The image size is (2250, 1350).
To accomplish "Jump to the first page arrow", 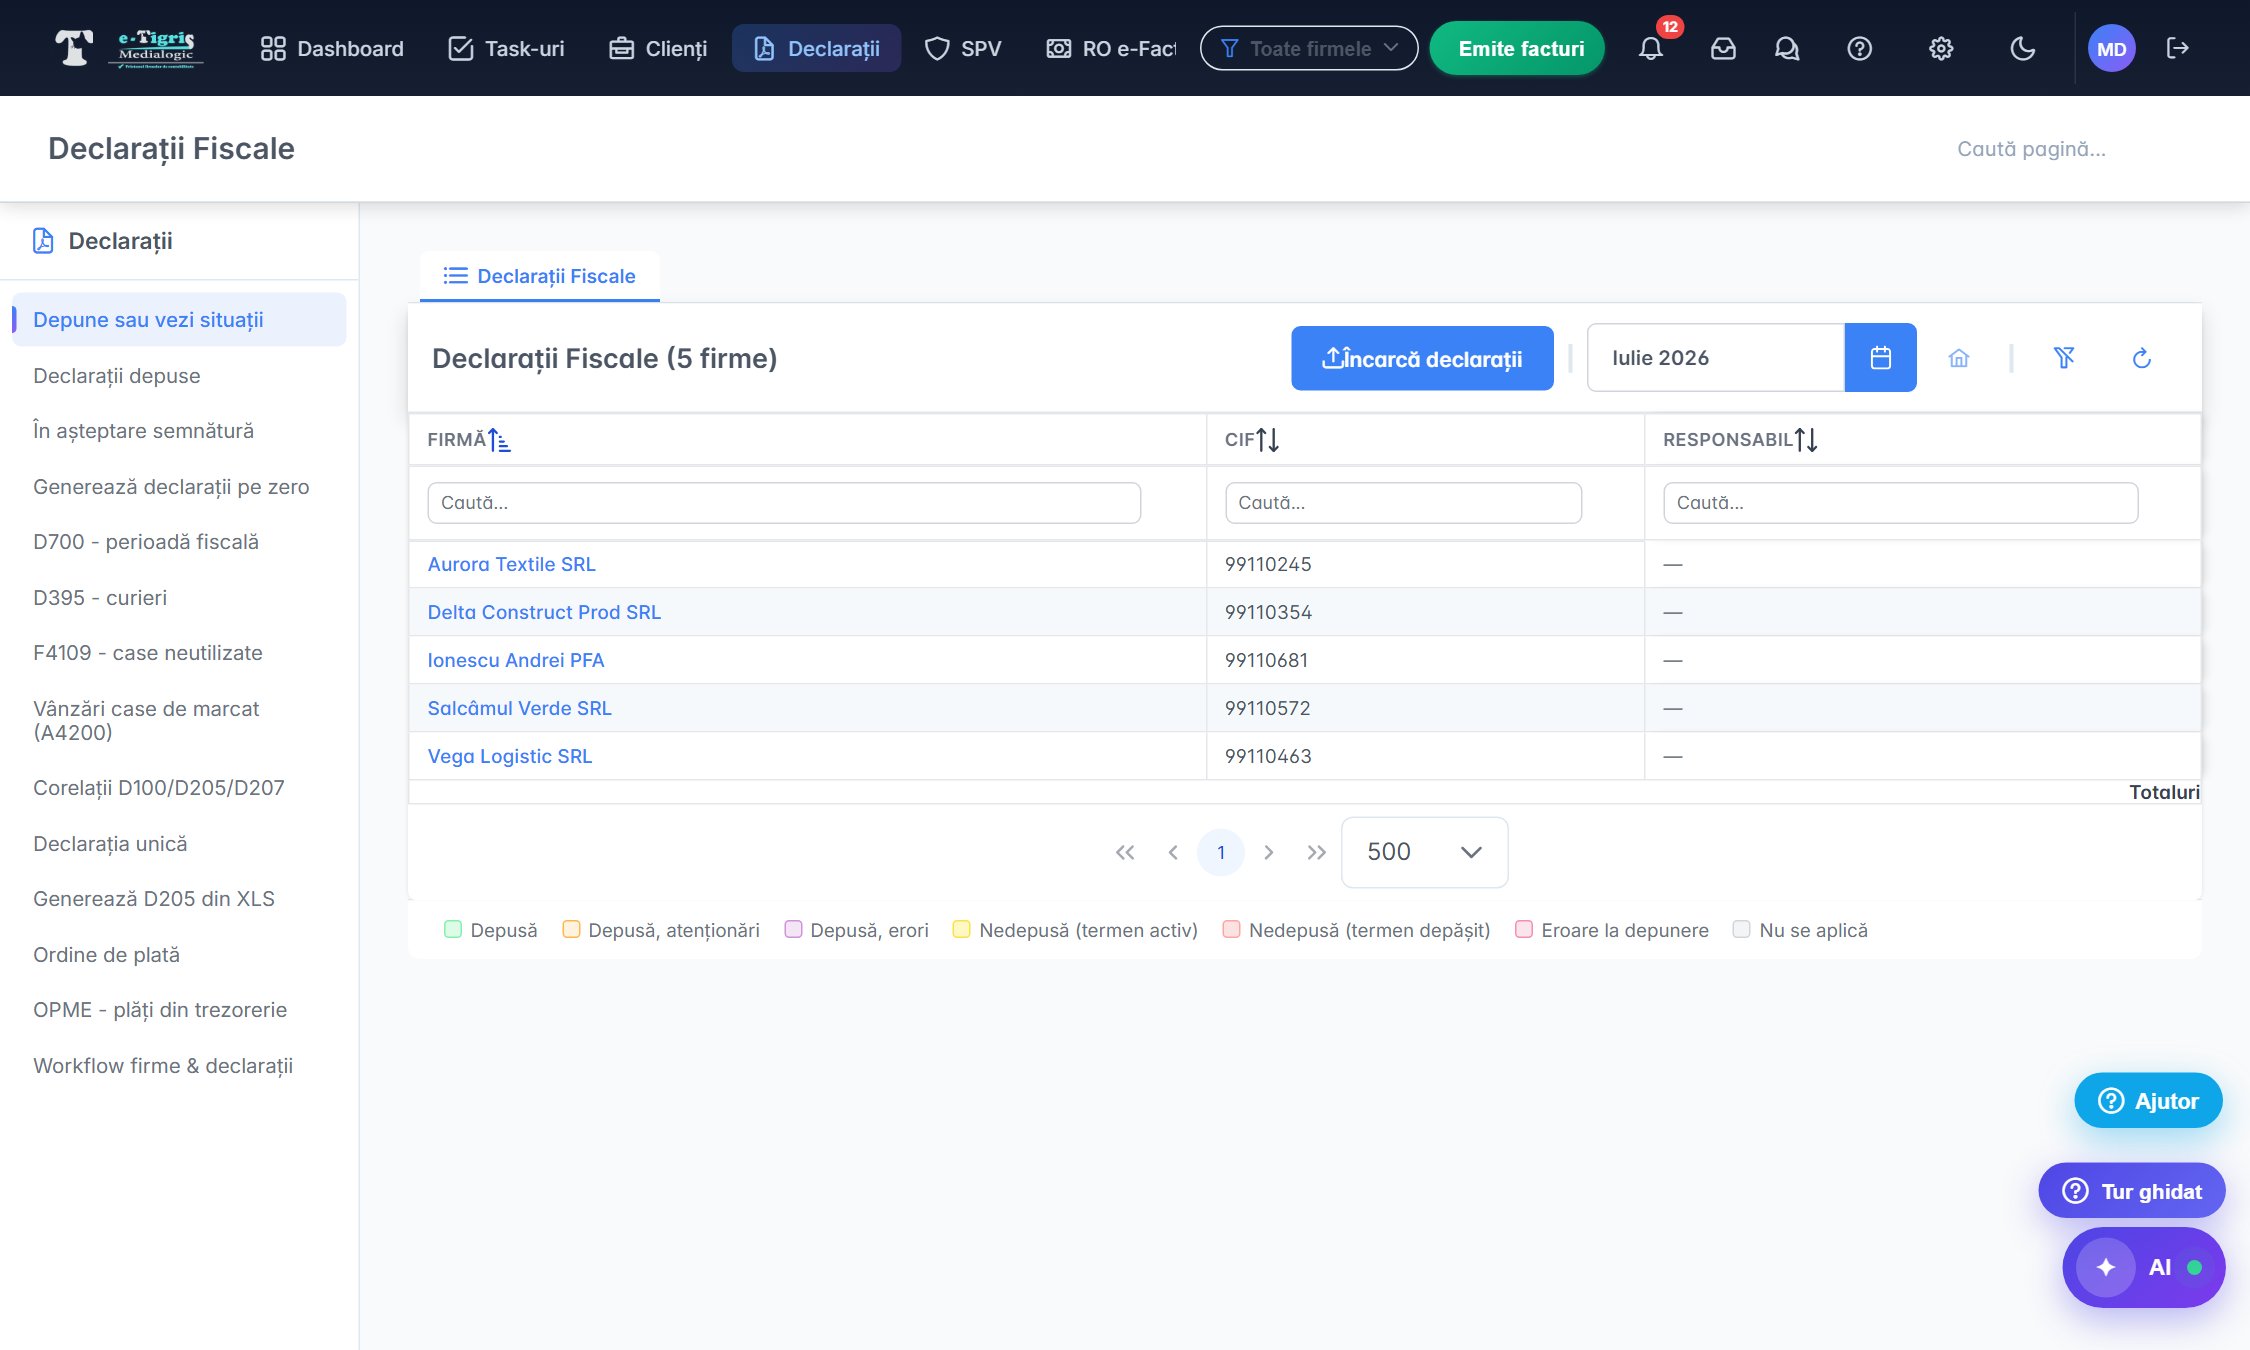I will [x=1125, y=852].
